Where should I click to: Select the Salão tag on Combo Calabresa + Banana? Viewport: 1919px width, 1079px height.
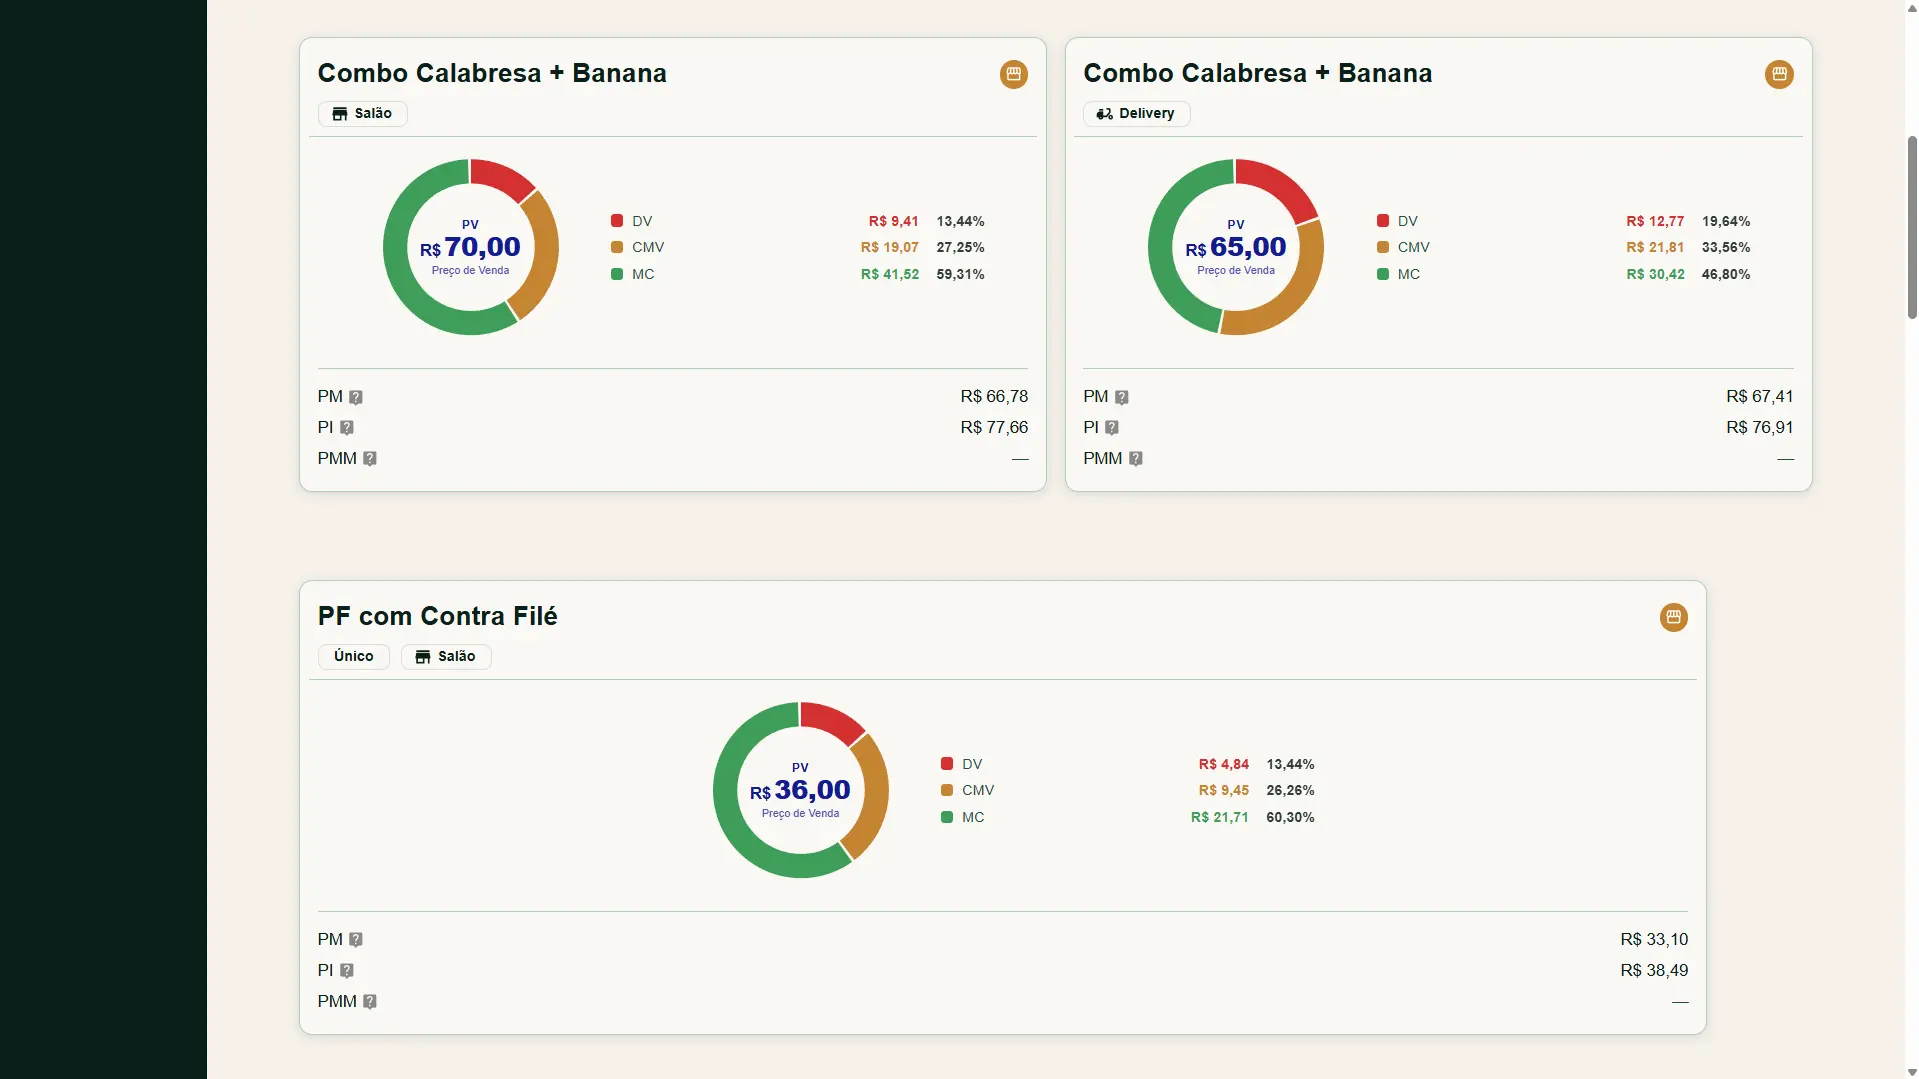pyautogui.click(x=362, y=114)
